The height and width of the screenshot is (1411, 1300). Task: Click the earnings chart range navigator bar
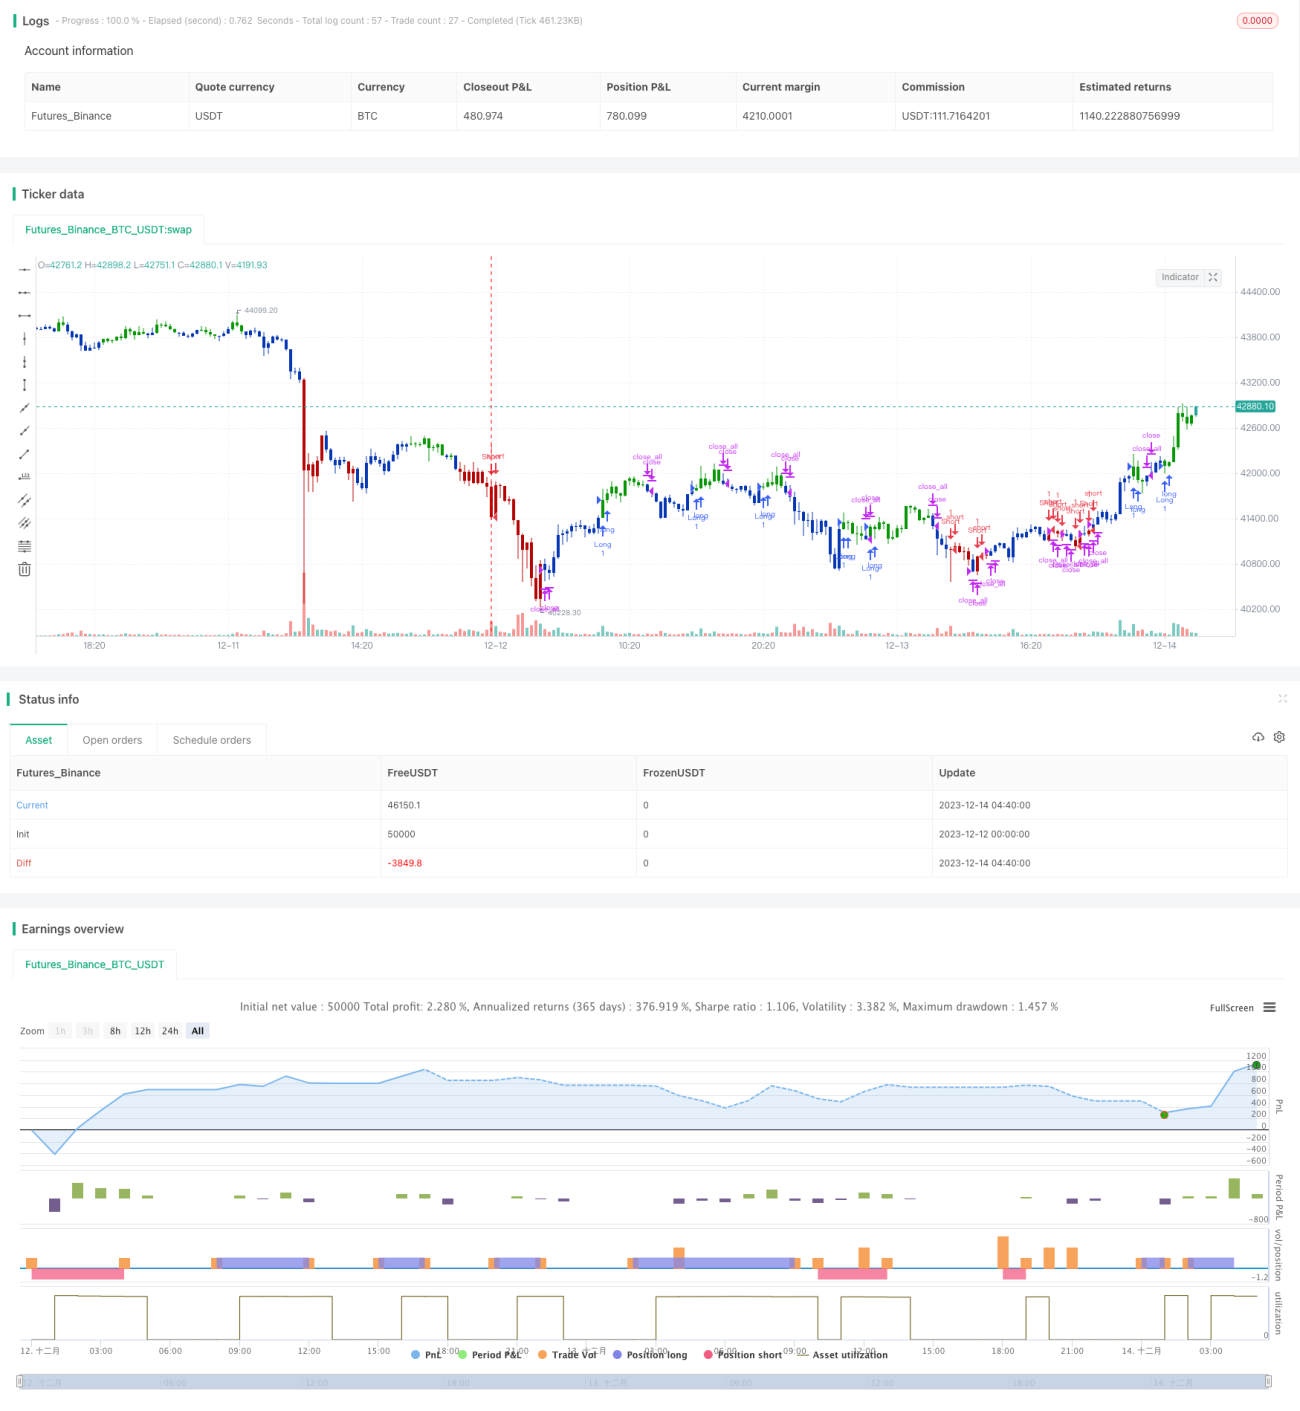pyautogui.click(x=645, y=1382)
